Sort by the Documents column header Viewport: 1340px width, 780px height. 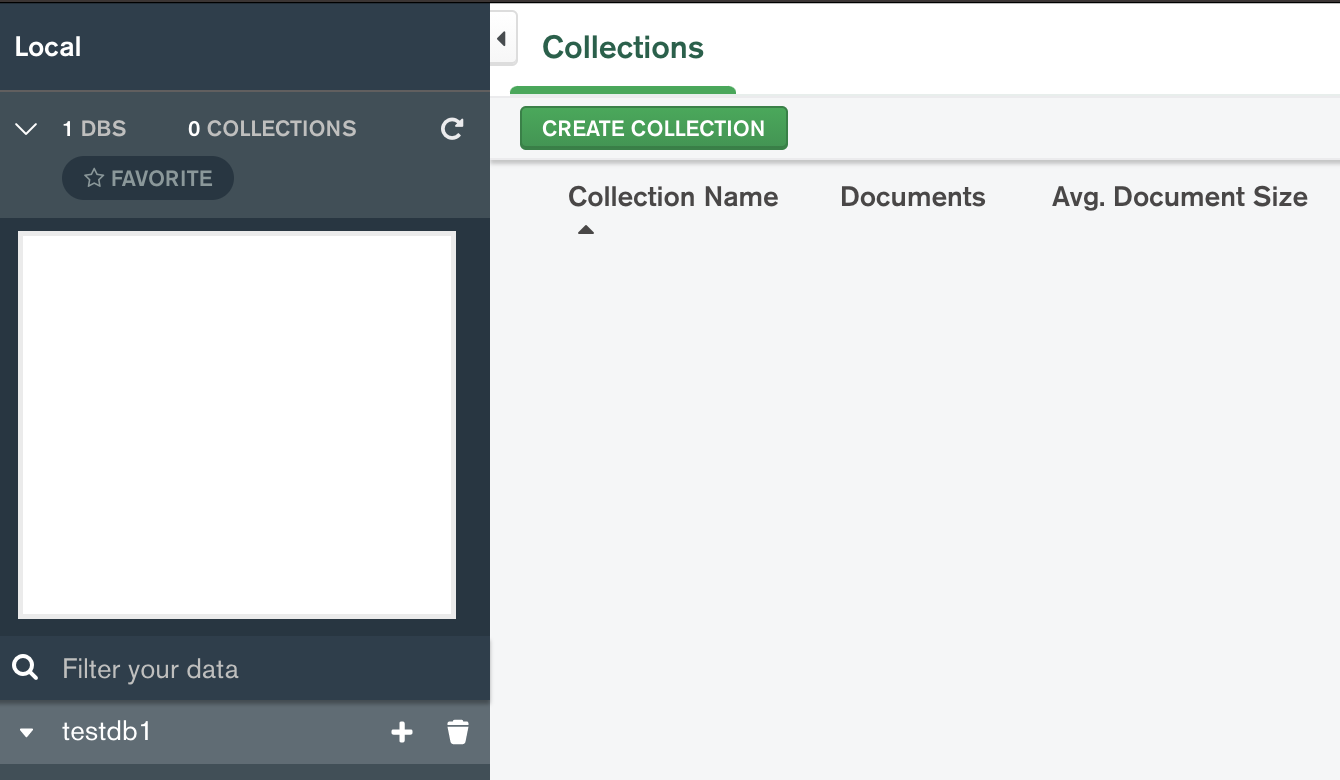click(912, 197)
